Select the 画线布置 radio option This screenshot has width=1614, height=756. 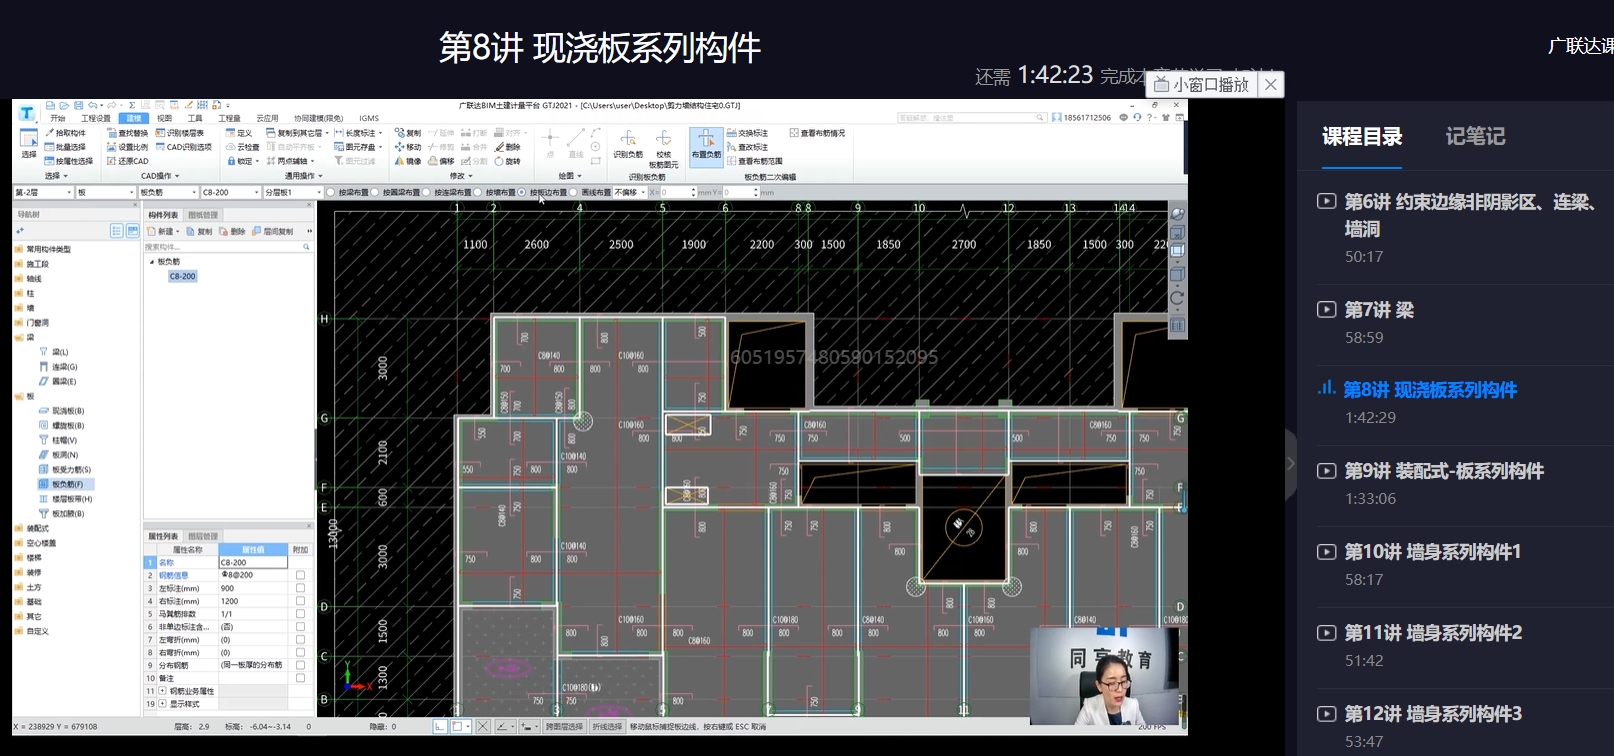pyautogui.click(x=574, y=192)
